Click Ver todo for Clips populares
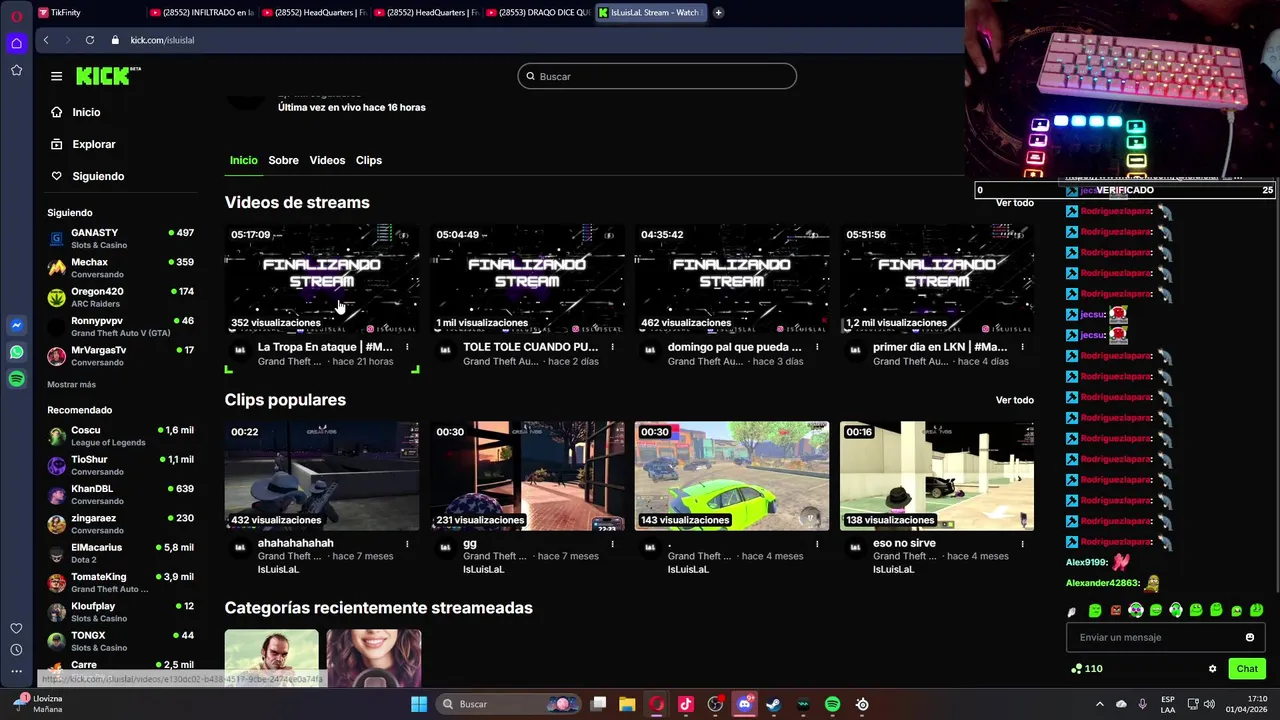The height and width of the screenshot is (720, 1280). pyautogui.click(x=1014, y=400)
